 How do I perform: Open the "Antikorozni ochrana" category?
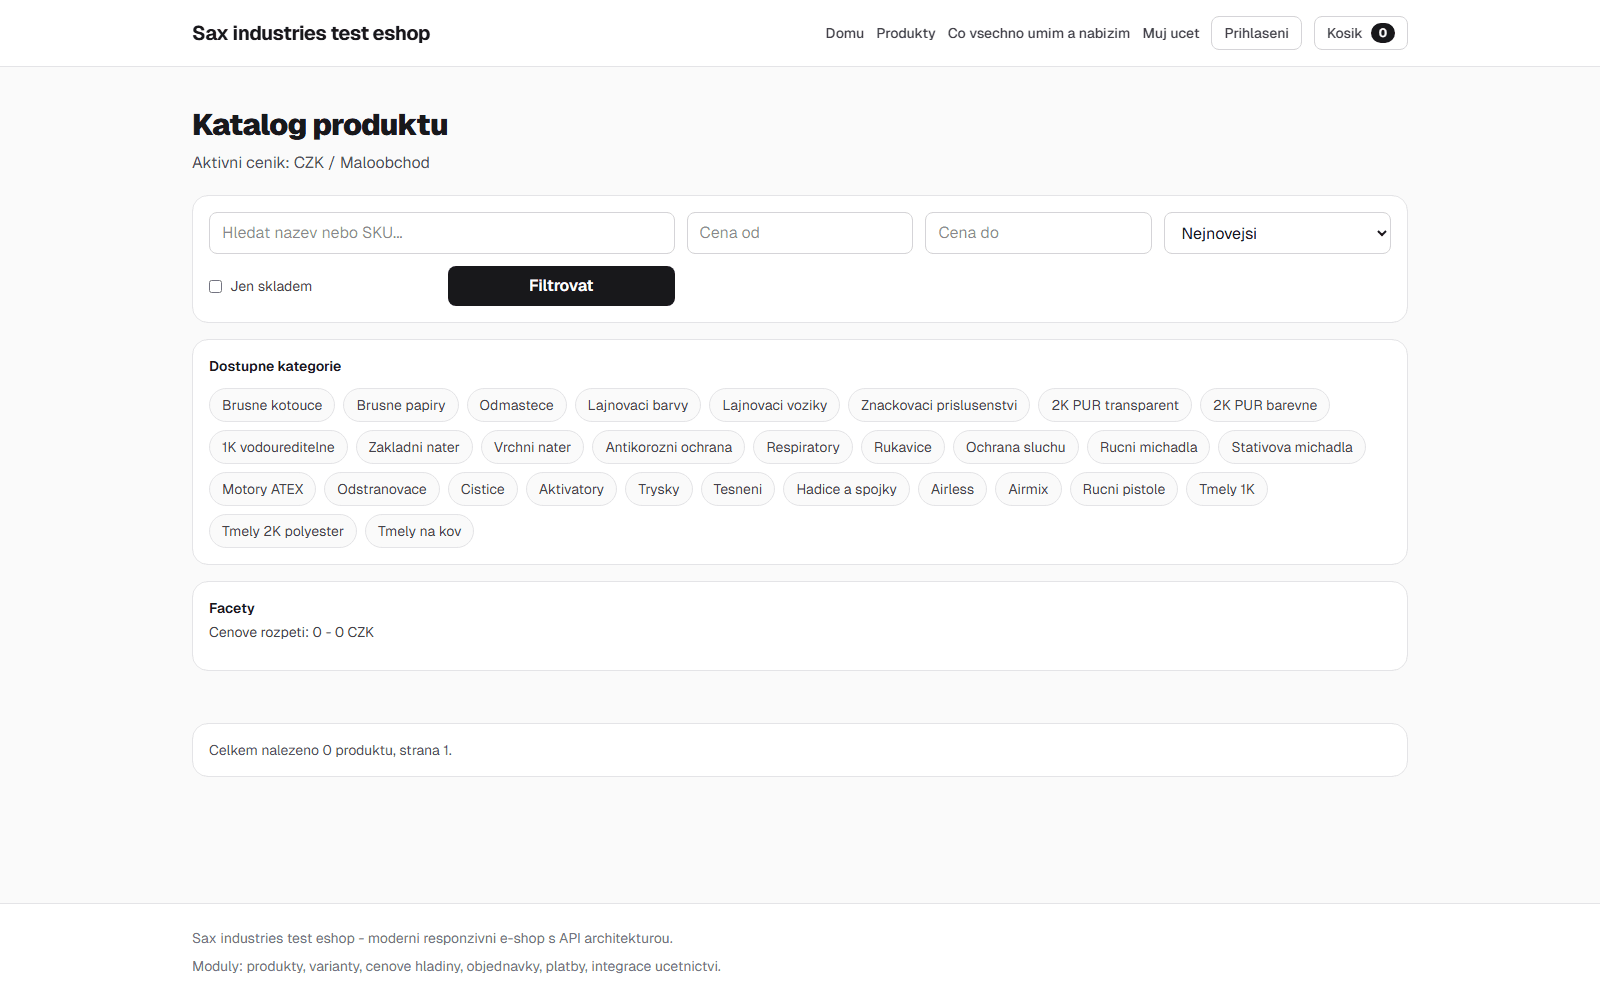coord(668,447)
